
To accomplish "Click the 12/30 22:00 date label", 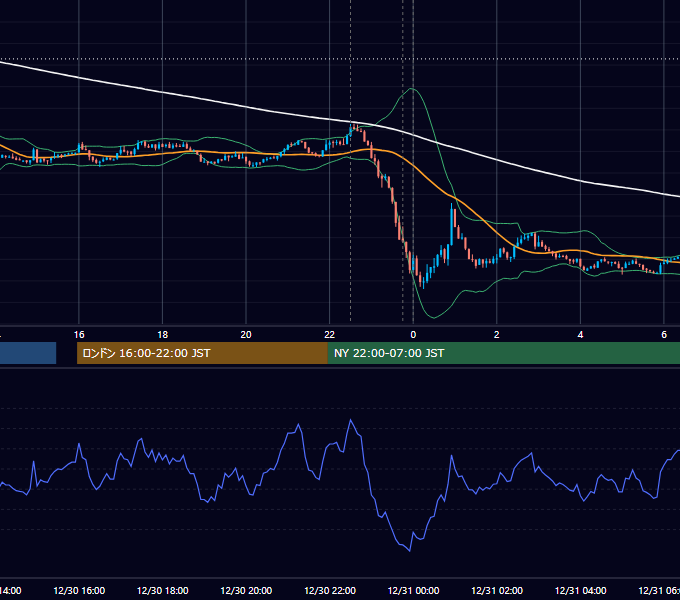I will click(x=330, y=590).
